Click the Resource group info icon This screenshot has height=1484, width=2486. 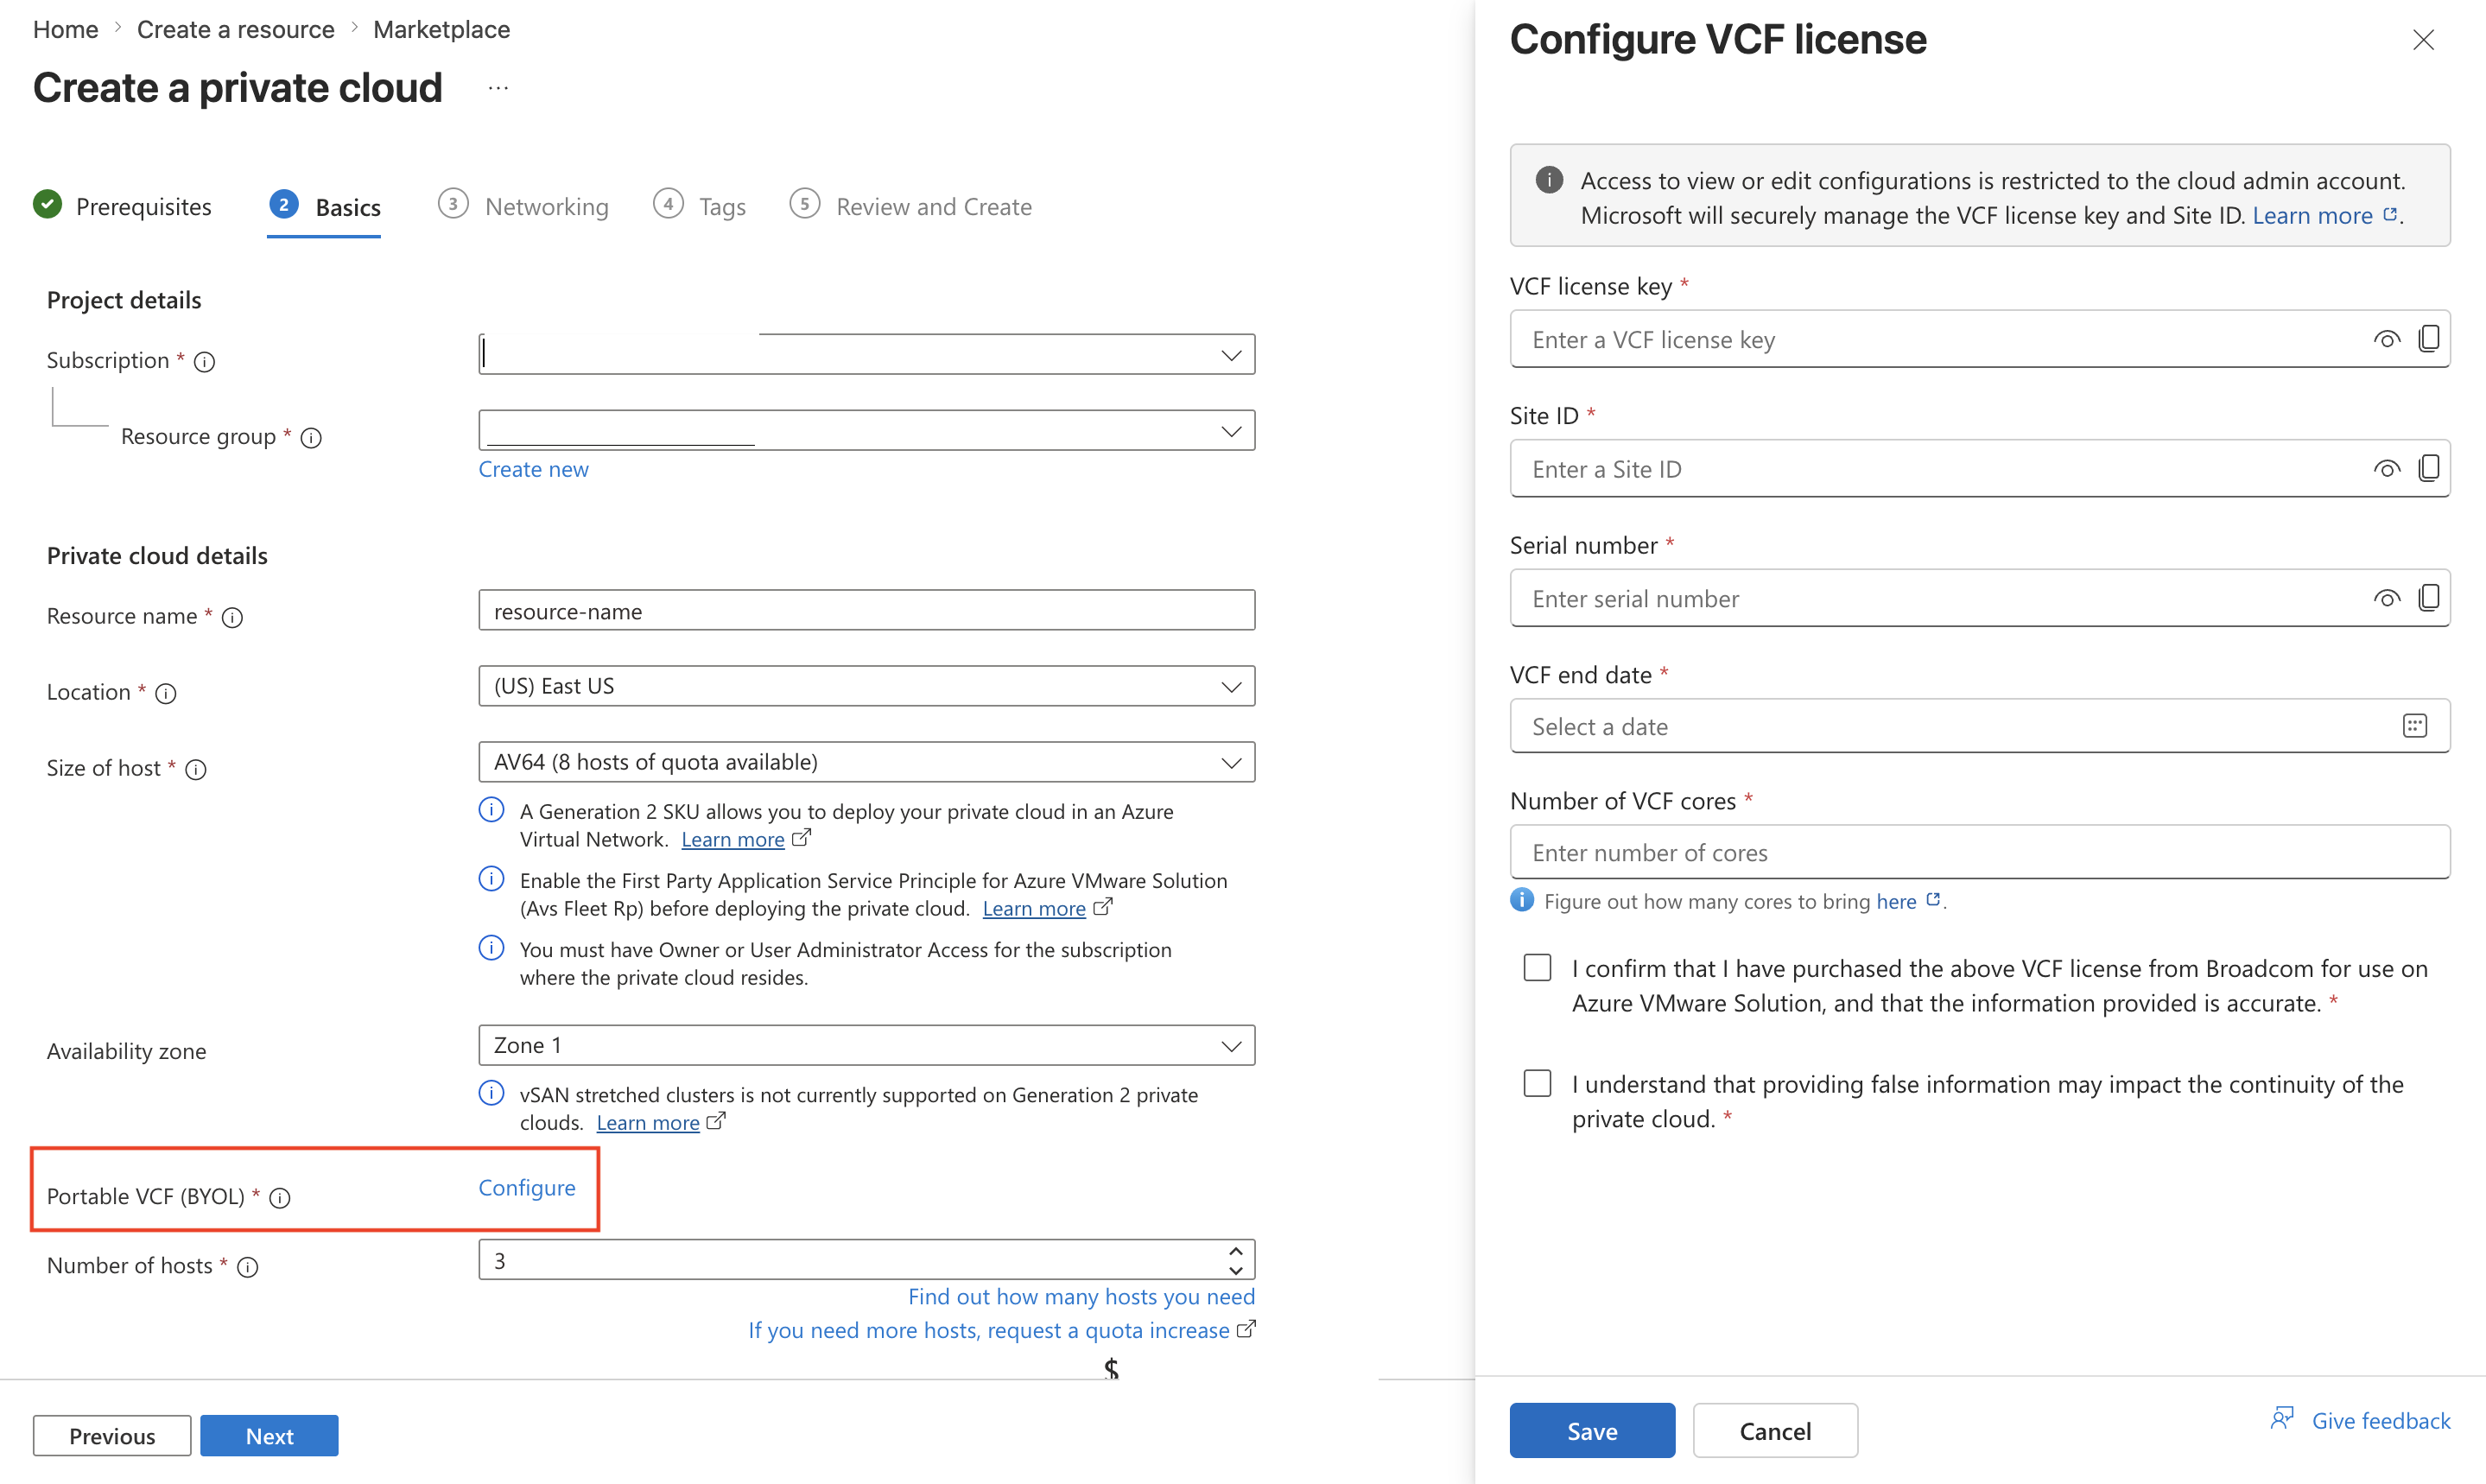pyautogui.click(x=311, y=438)
